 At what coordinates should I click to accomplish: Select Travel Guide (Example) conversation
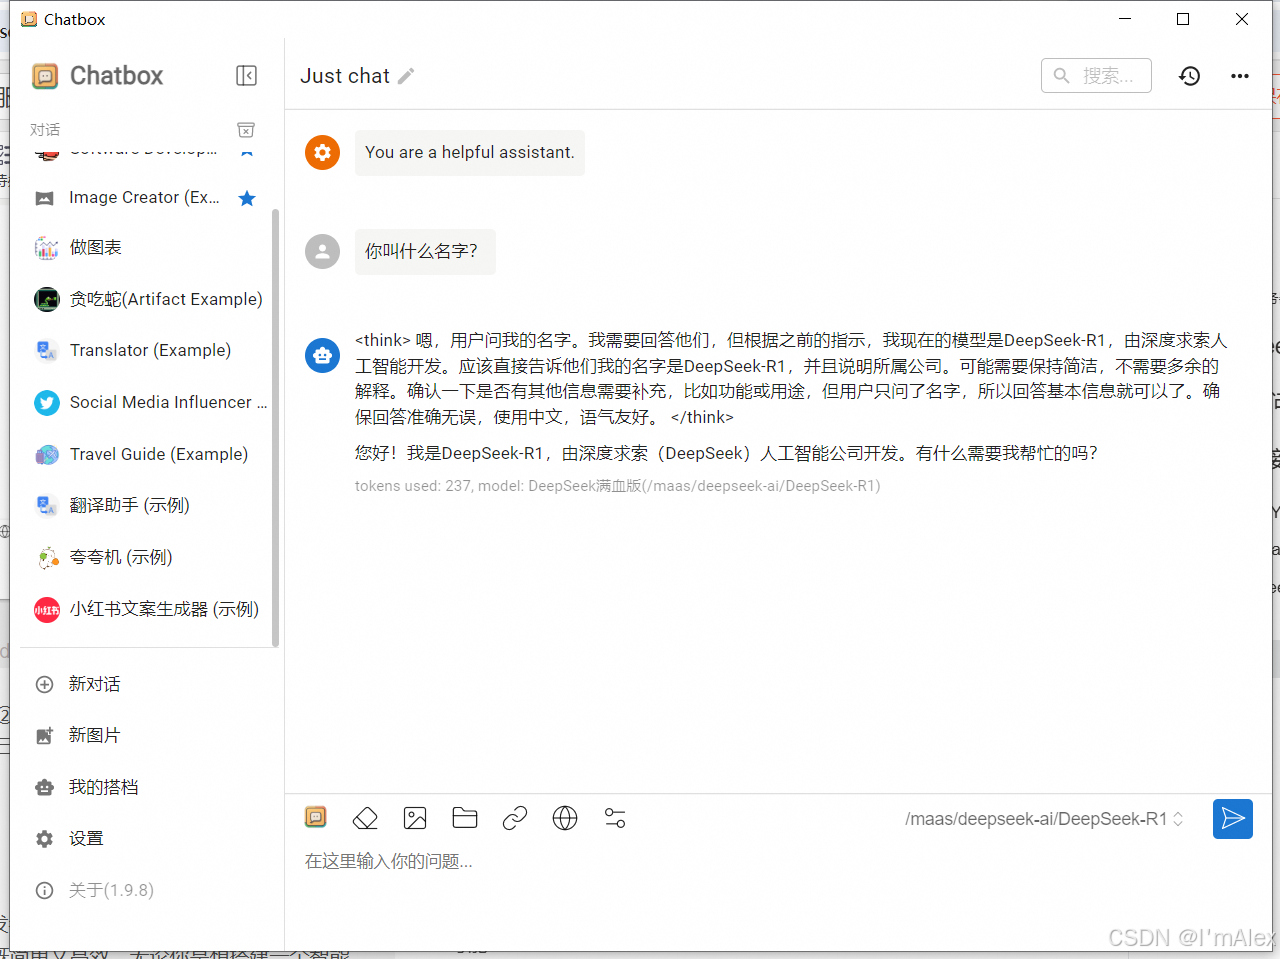[144, 454]
